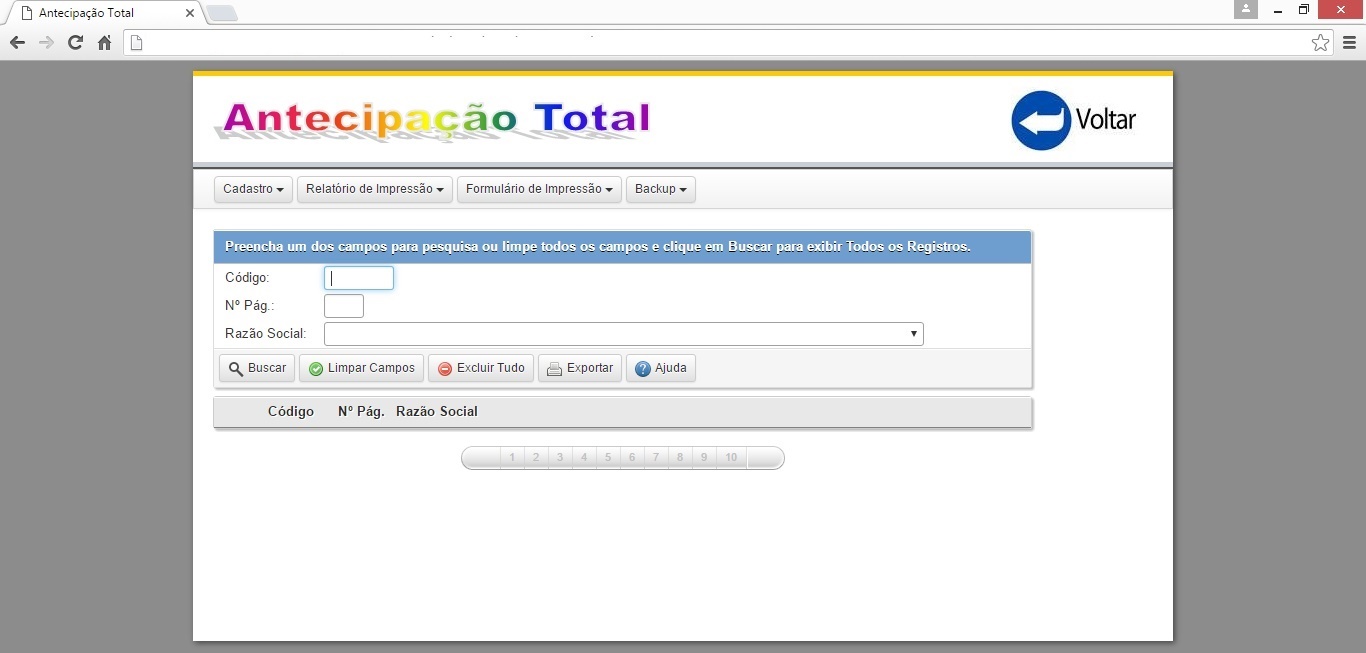Open Formulário de Impressão menu
The image size is (1366, 653).
pos(539,189)
